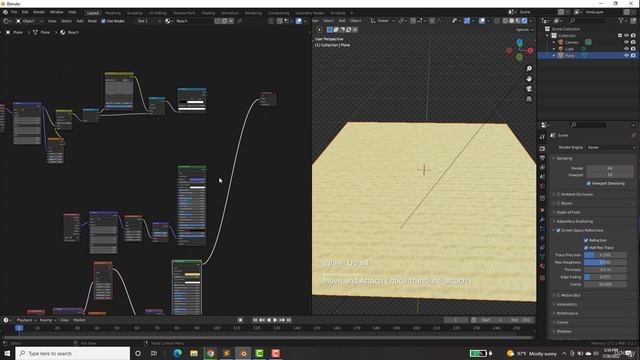Open the Output properties tab icon

click(x=542, y=158)
